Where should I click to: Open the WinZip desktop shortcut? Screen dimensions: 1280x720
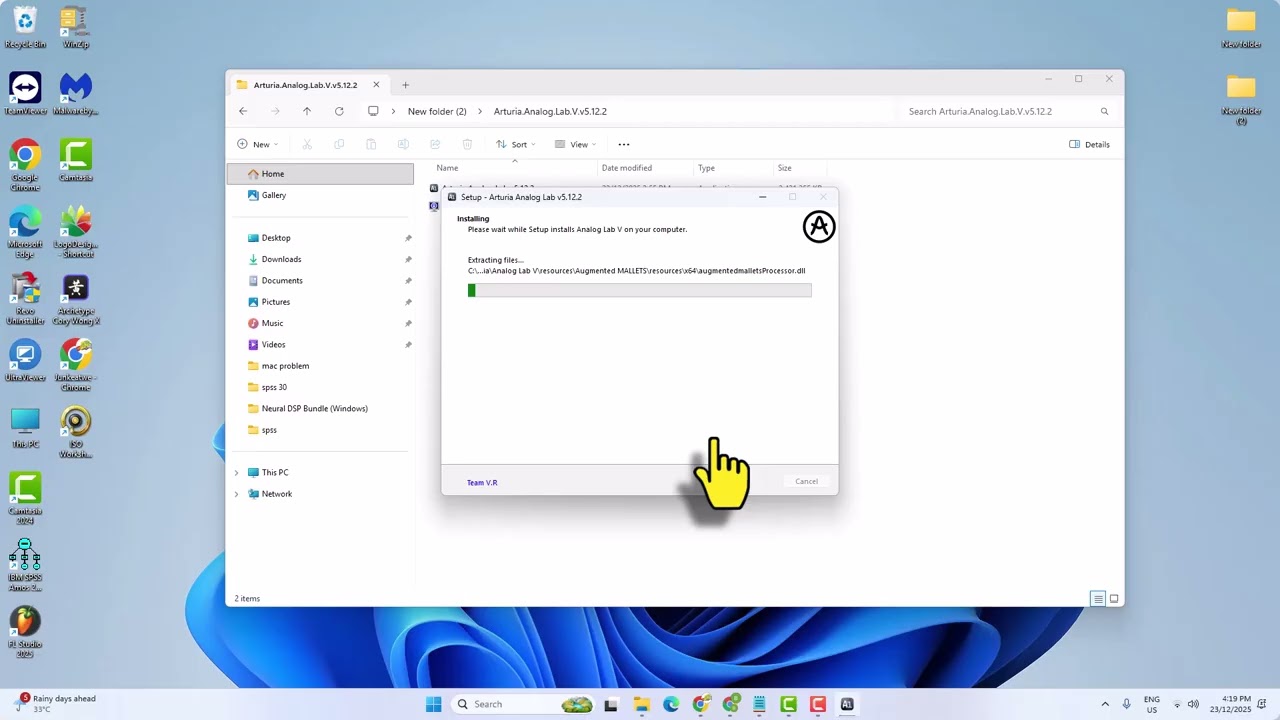click(x=75, y=27)
